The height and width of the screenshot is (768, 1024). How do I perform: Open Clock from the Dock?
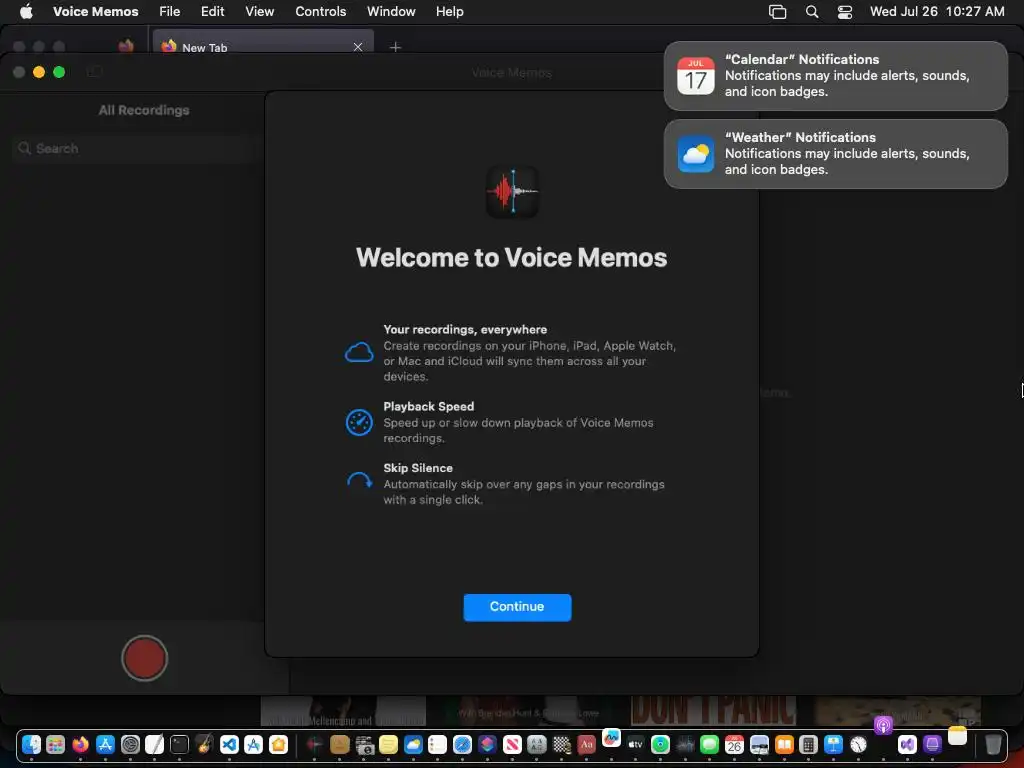click(858, 744)
